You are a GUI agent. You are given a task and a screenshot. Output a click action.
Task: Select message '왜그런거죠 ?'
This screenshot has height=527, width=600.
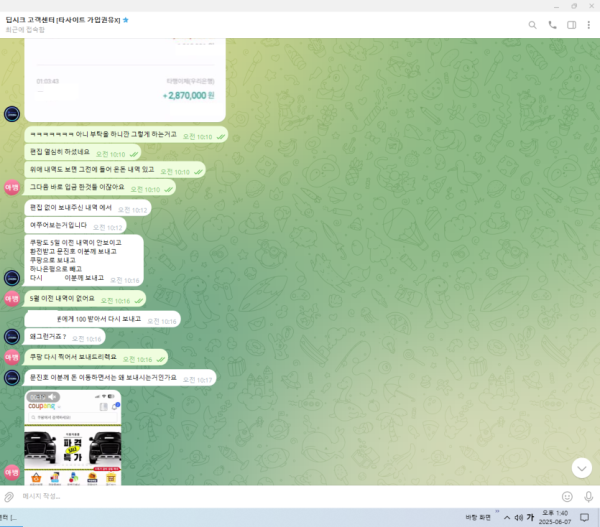[65, 337]
